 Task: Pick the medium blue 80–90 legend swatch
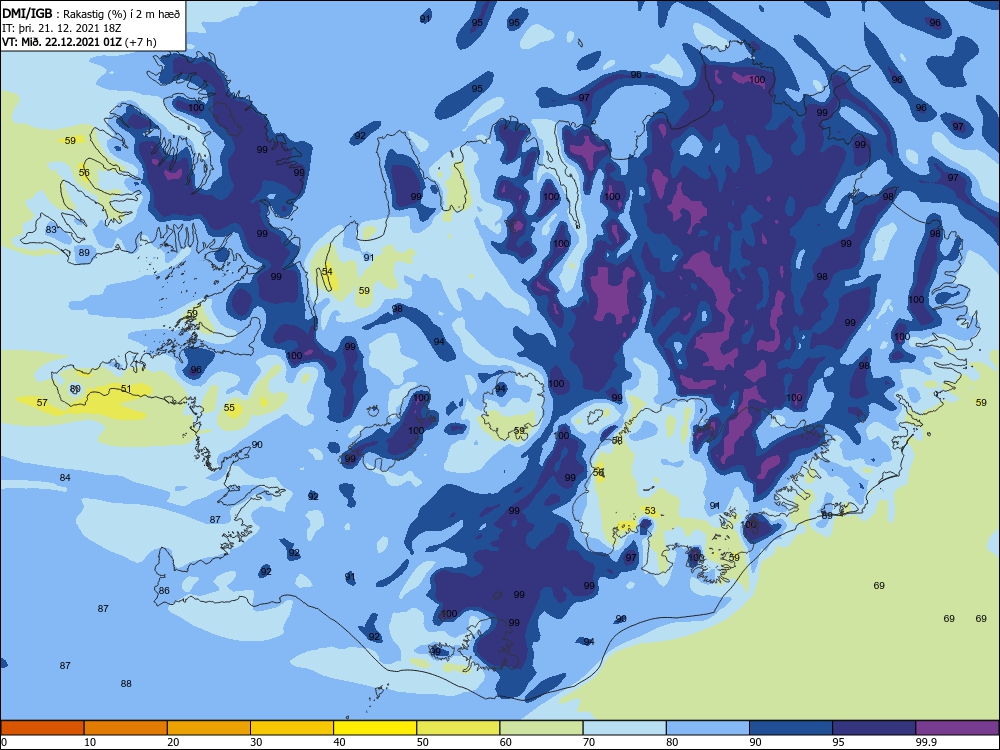click(708, 728)
